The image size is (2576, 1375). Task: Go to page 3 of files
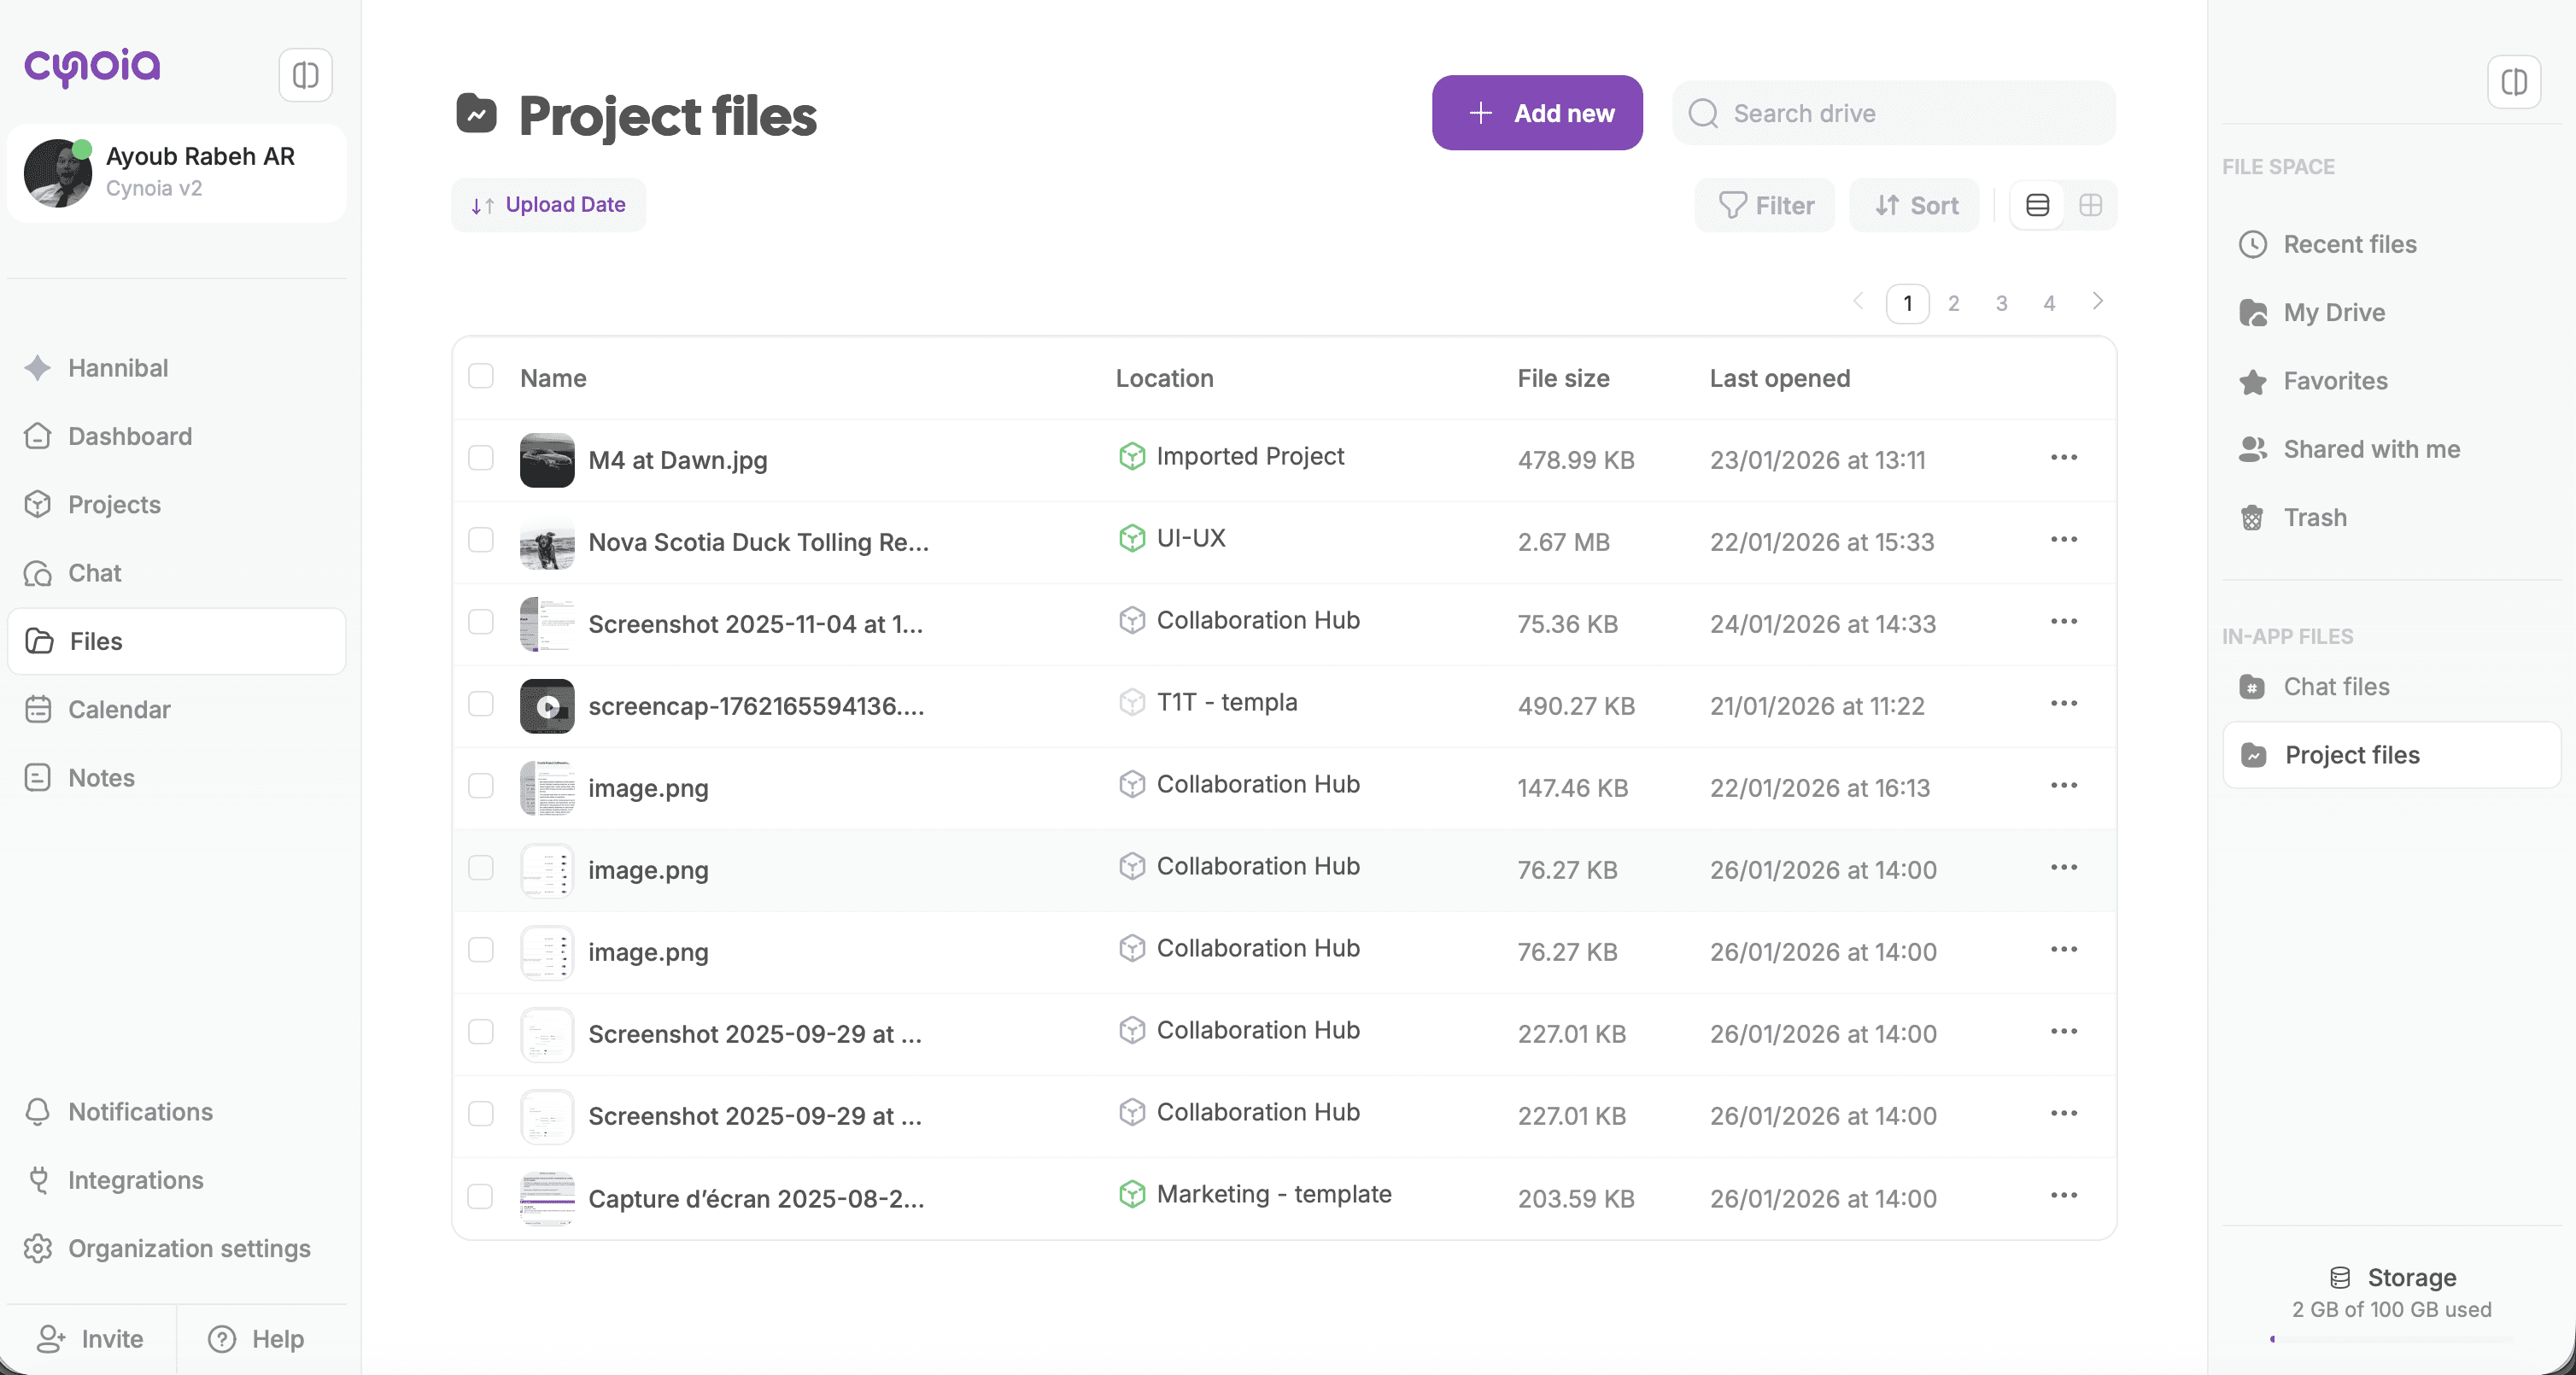[x=2001, y=303]
